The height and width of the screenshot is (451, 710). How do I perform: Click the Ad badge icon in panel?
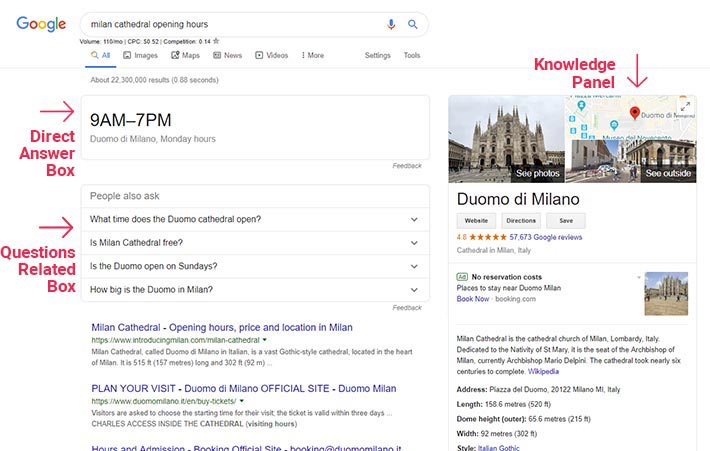tap(462, 277)
